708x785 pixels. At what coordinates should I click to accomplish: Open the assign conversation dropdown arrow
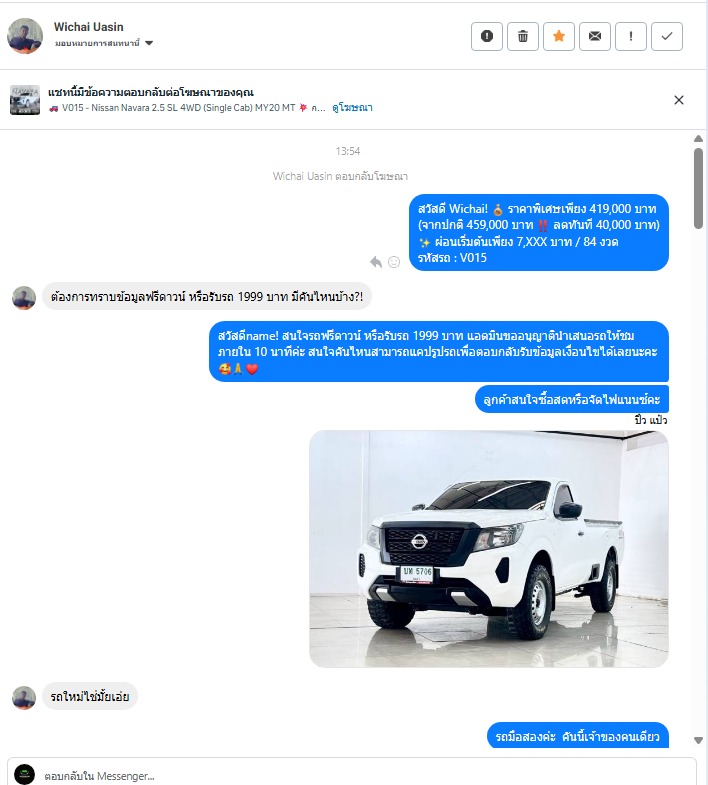pos(149,43)
